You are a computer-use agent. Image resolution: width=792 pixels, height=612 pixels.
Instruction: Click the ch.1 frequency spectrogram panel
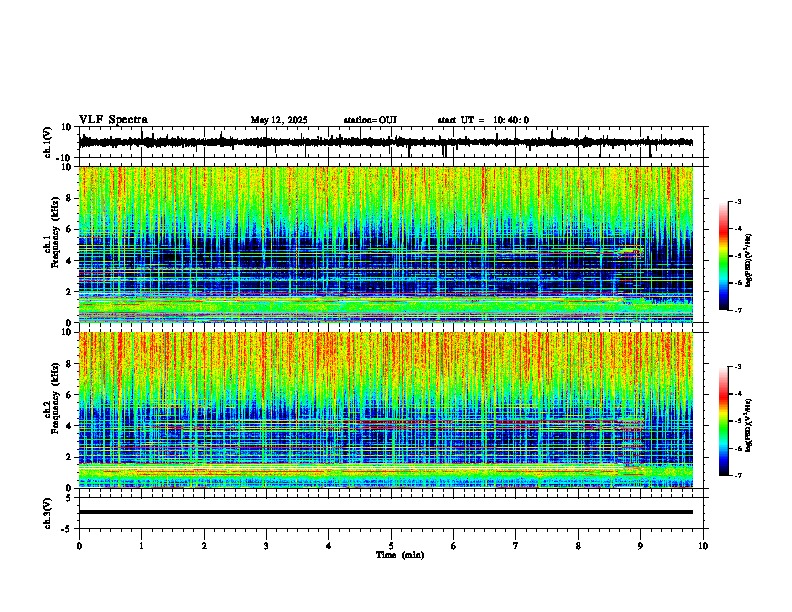386,244
